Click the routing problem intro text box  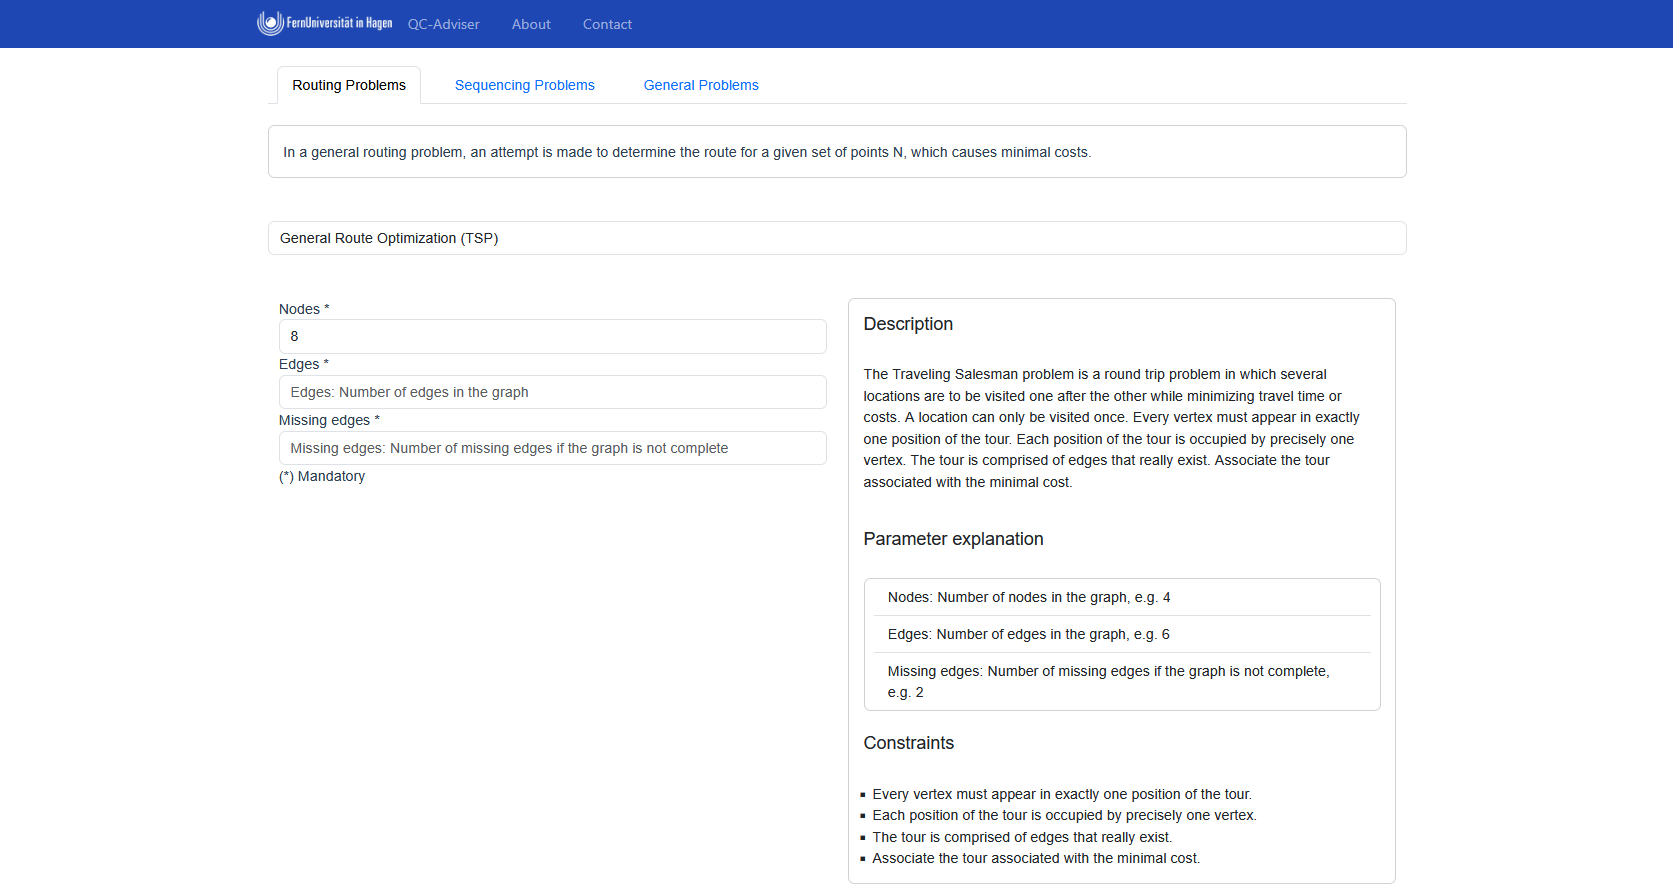[x=836, y=152]
